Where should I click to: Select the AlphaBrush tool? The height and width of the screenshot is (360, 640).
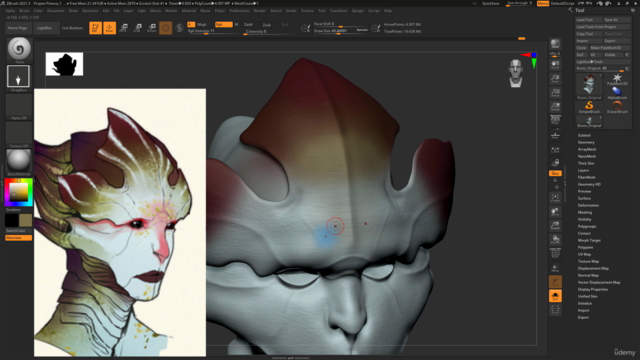click(617, 93)
